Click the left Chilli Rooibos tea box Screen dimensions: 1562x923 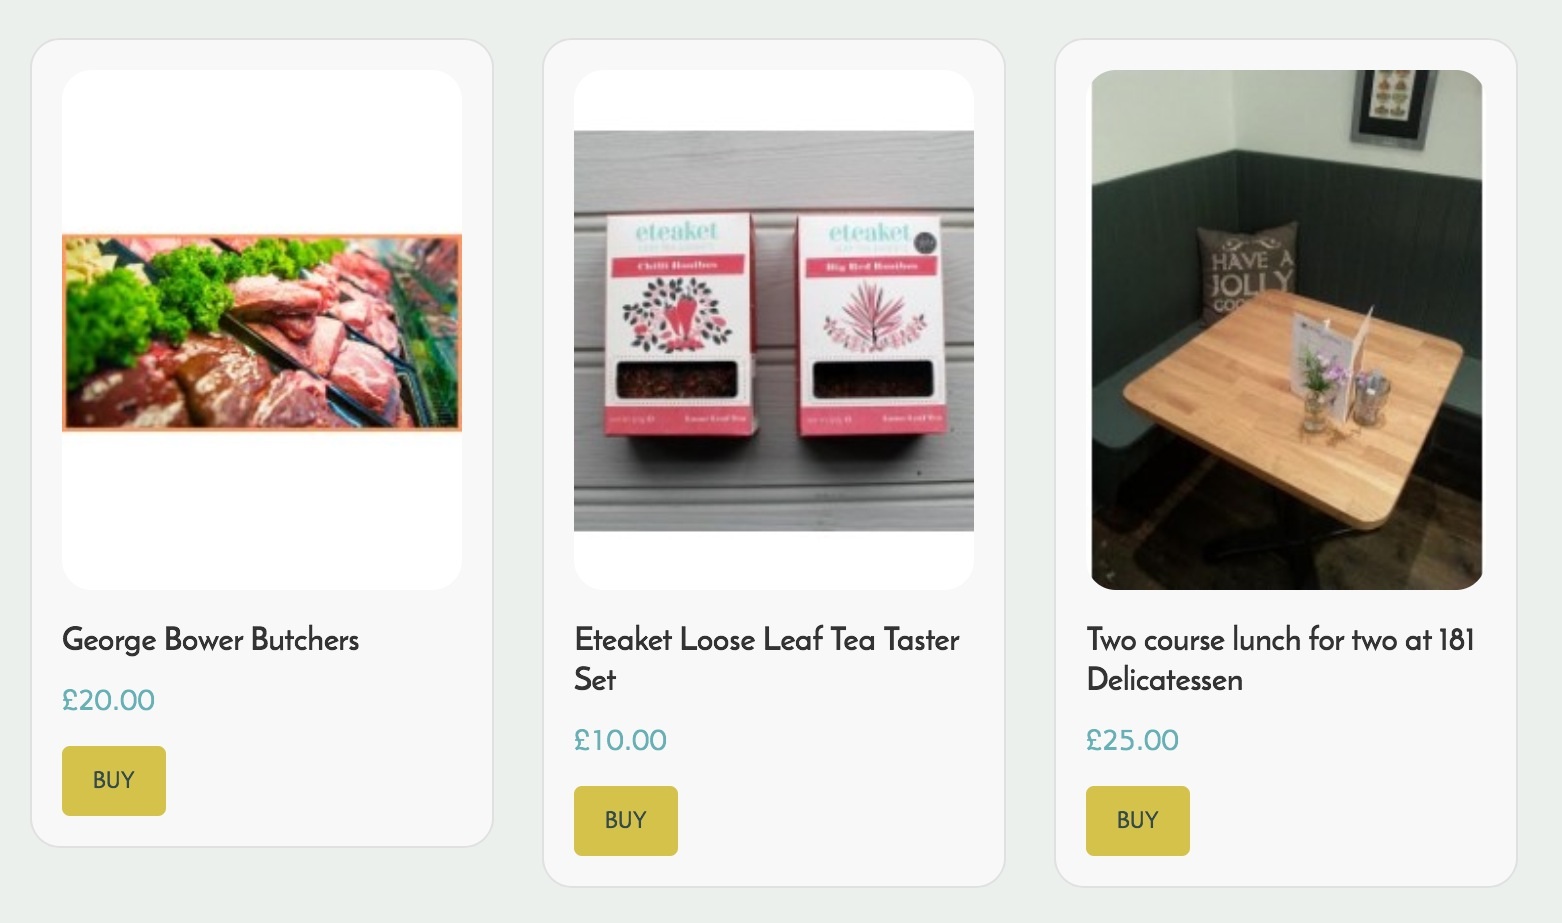pyautogui.click(x=678, y=324)
